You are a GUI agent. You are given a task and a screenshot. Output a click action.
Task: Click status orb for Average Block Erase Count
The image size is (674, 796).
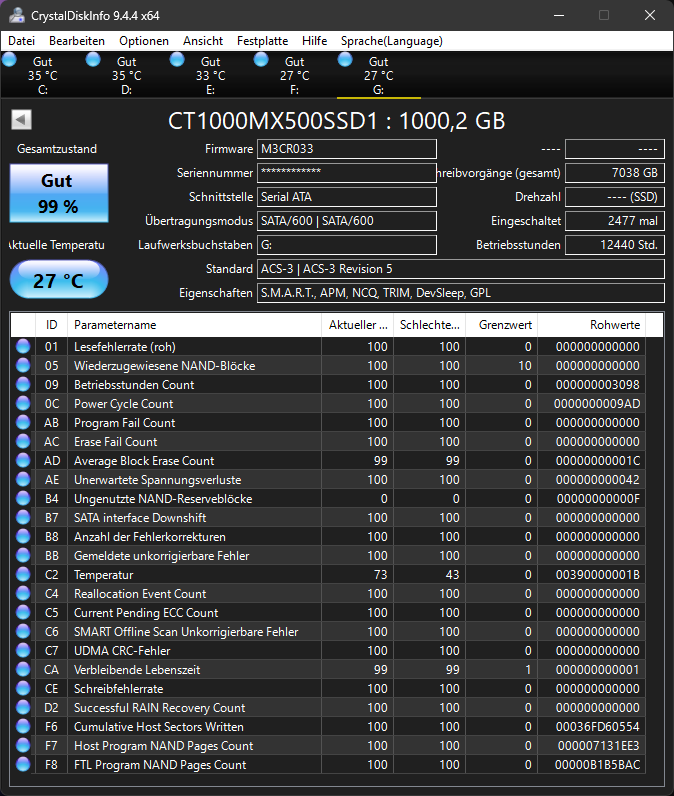[23, 460]
